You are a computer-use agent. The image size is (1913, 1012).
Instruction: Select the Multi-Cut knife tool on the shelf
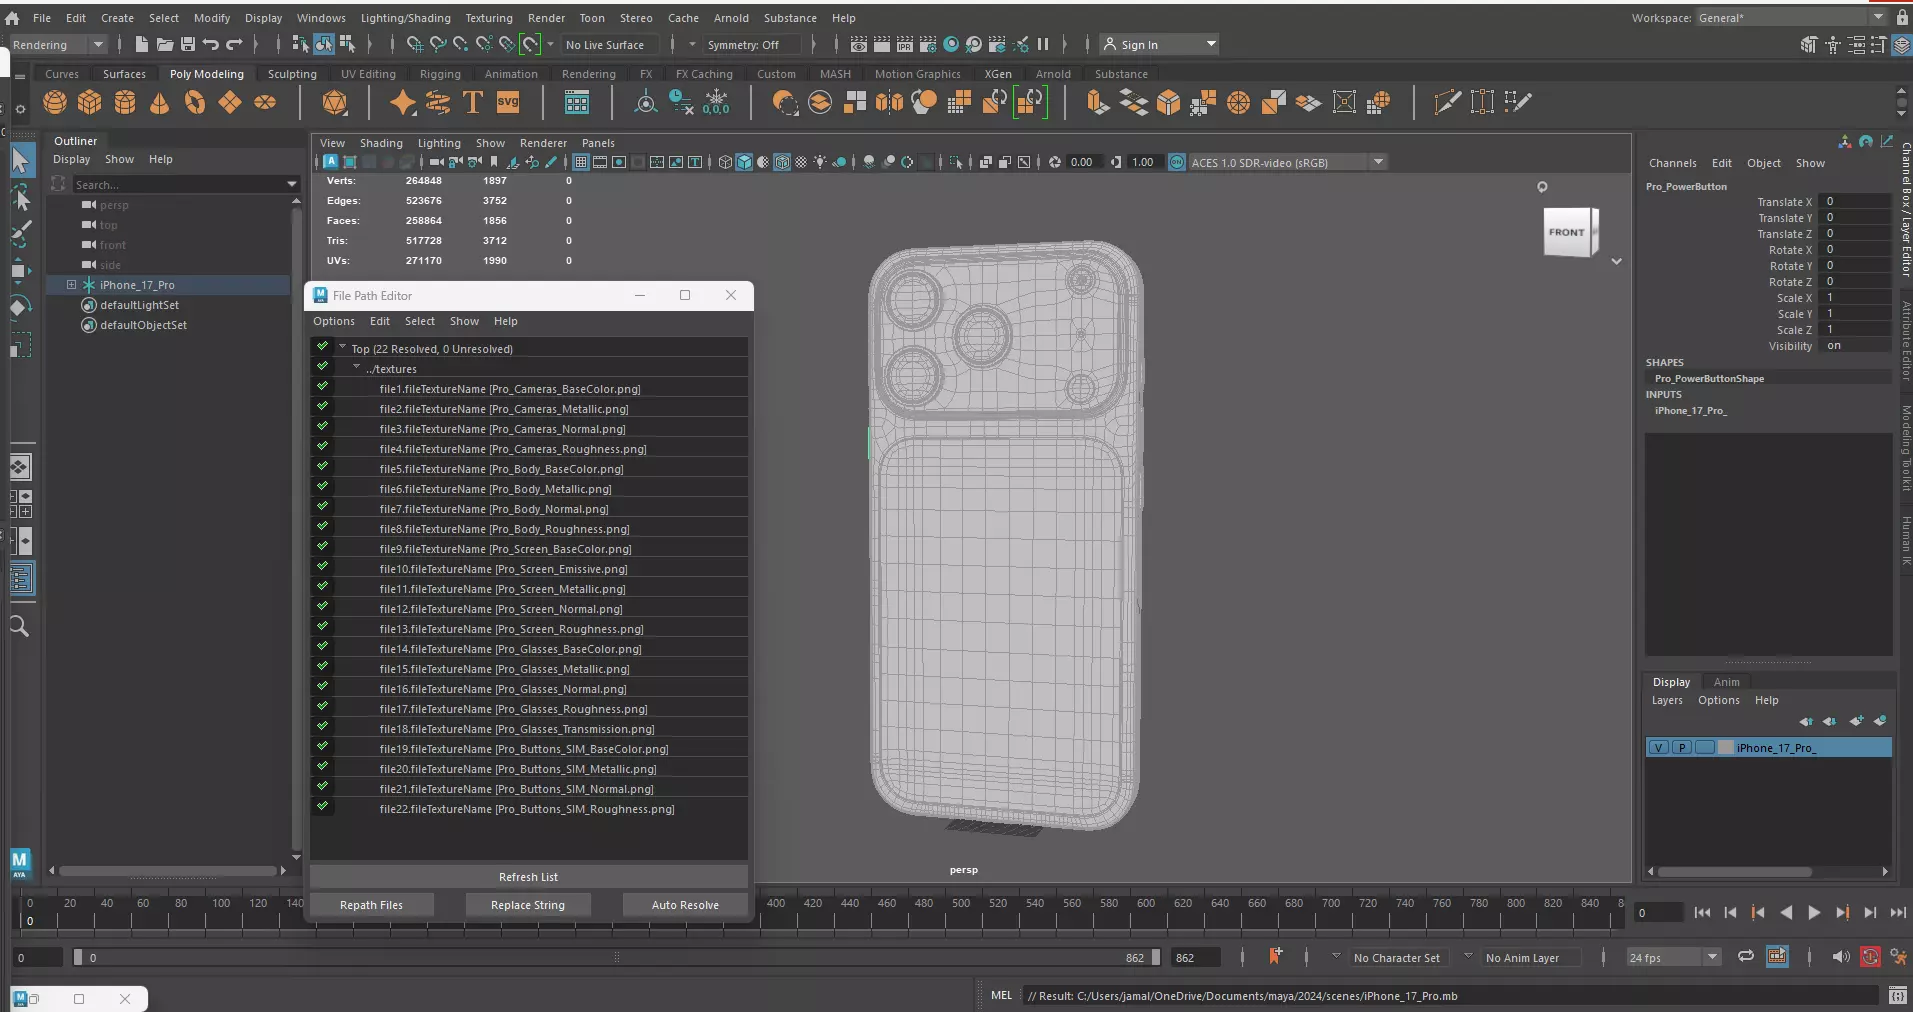1446,102
